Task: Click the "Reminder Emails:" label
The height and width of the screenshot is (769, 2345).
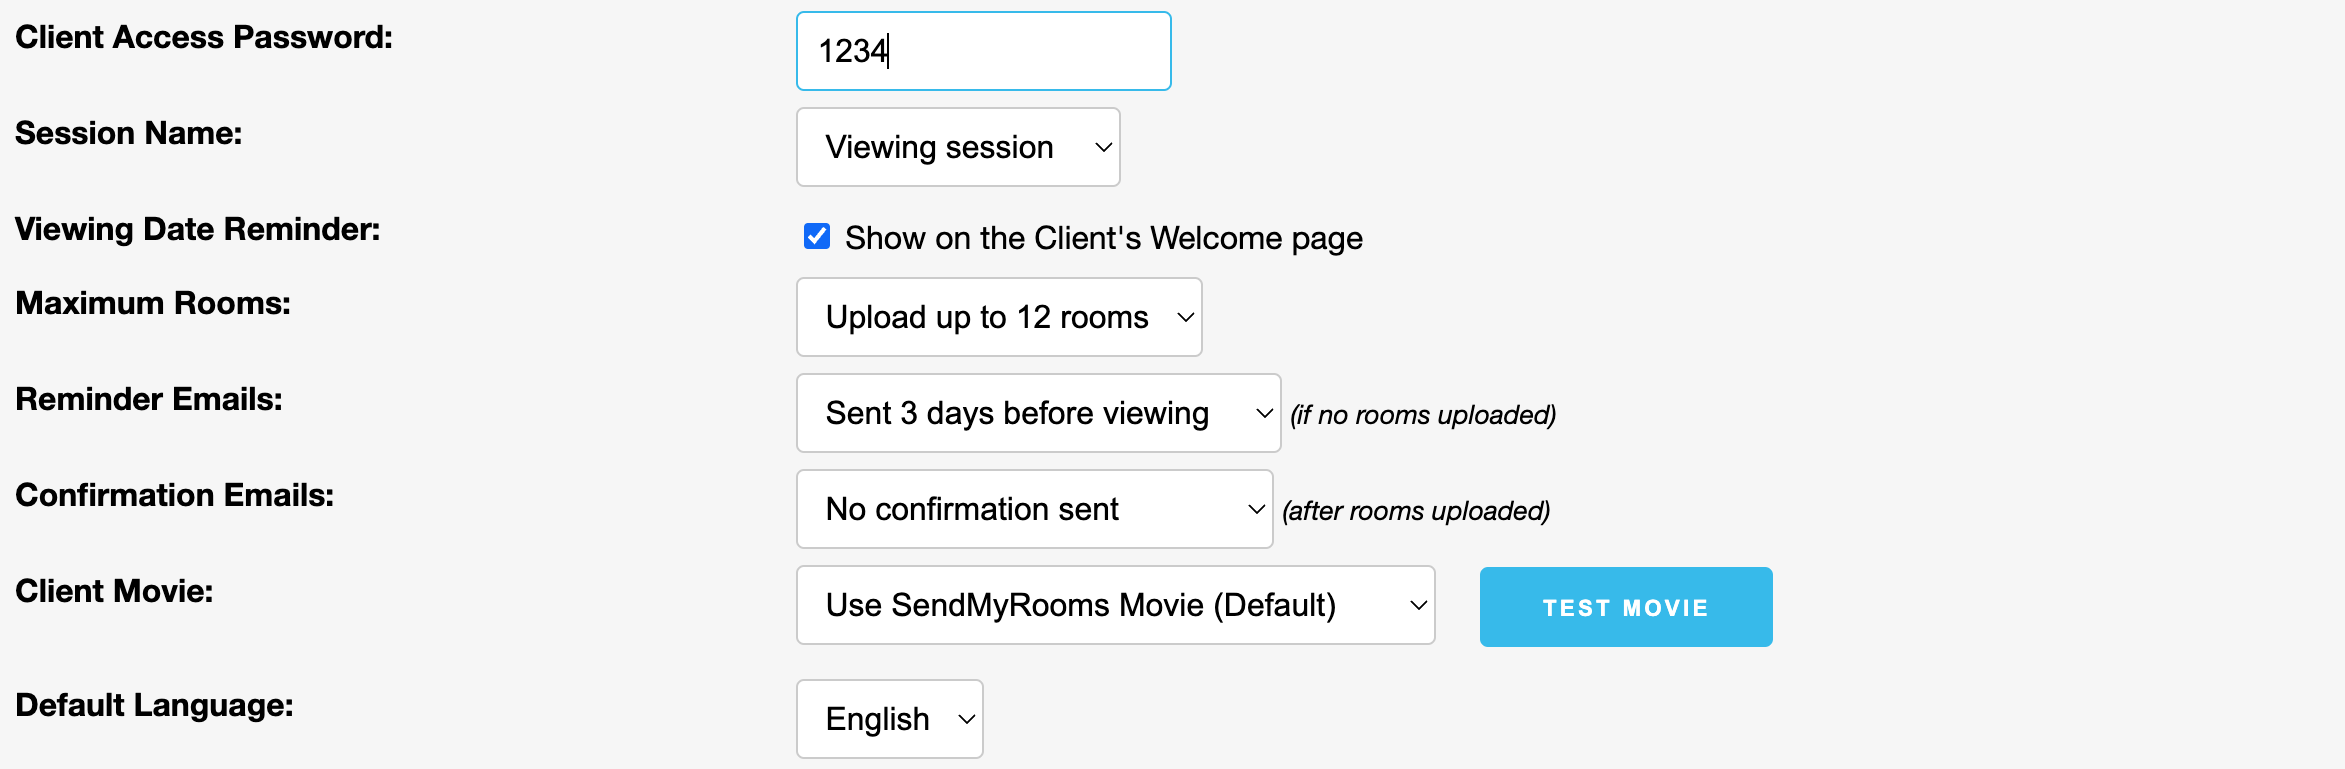Action: pos(149,399)
